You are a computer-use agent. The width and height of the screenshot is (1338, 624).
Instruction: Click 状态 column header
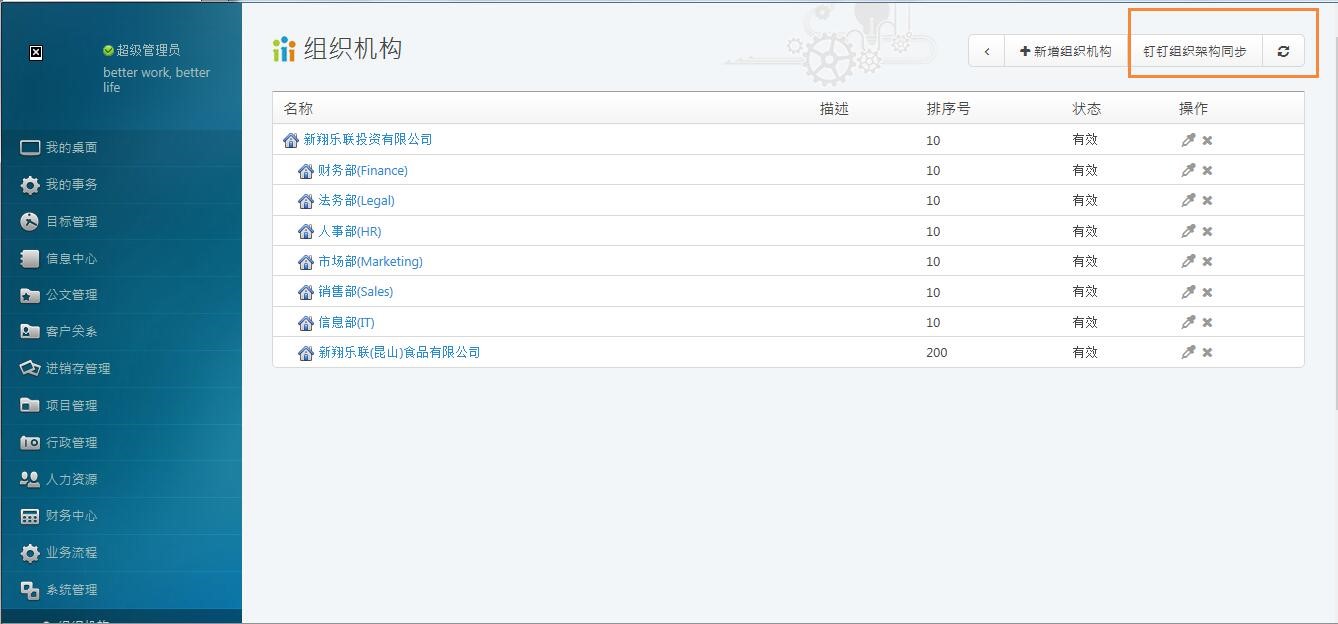1086,108
